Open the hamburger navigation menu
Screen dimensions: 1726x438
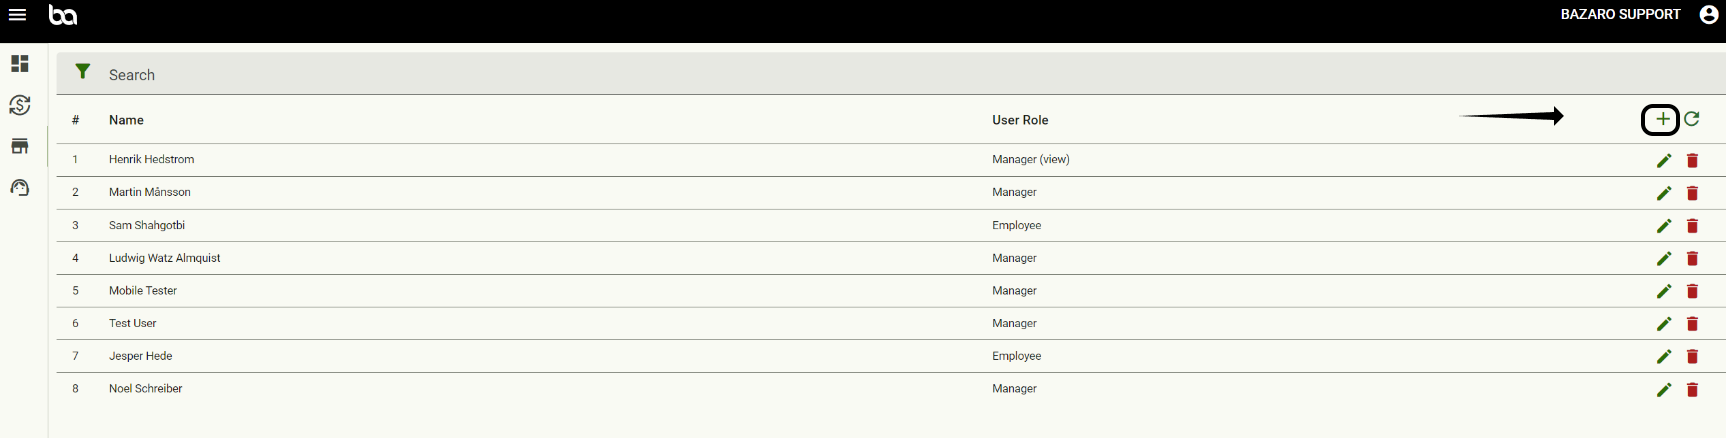pos(17,15)
